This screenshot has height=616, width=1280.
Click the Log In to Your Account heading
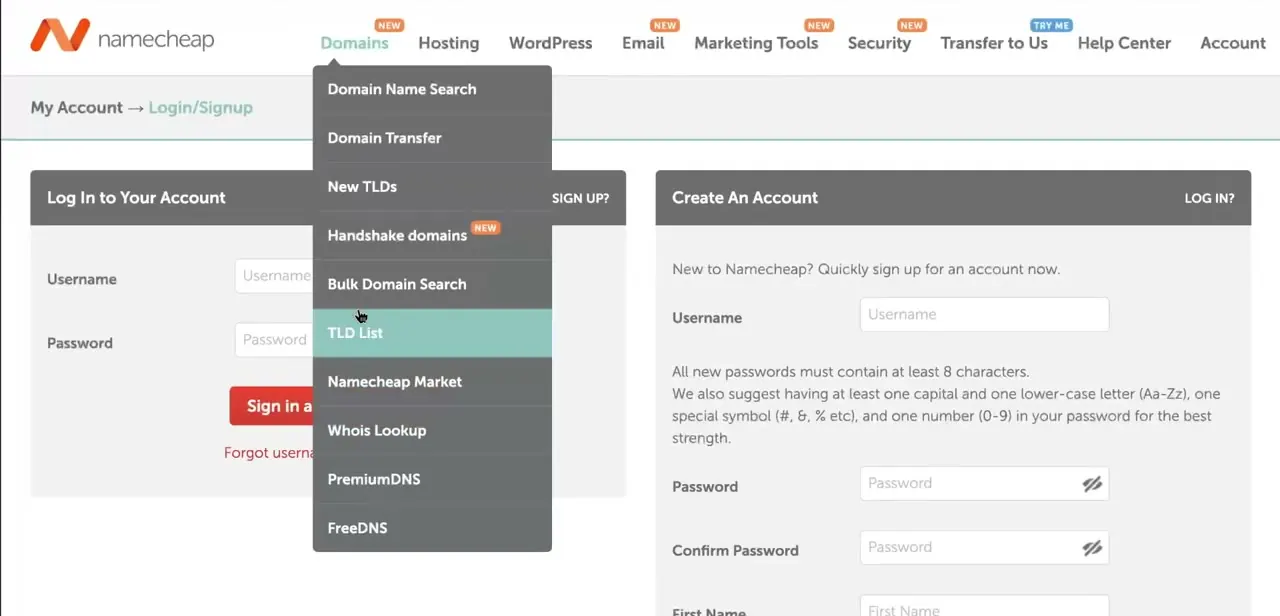click(136, 198)
